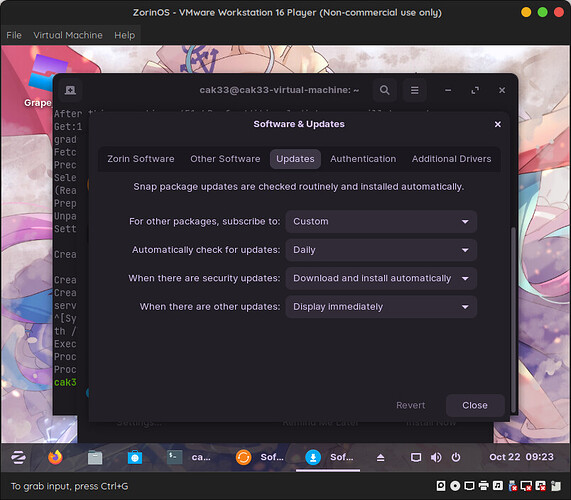Click the Revert button
Viewport: 571px width, 500px height.
pyautogui.click(x=410, y=405)
